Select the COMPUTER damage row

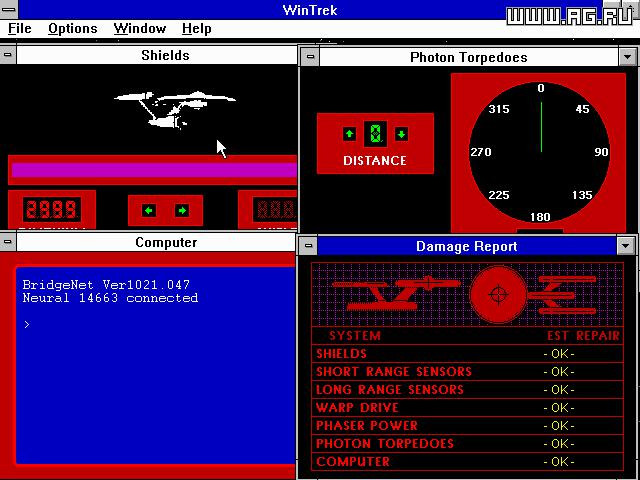(x=468, y=461)
